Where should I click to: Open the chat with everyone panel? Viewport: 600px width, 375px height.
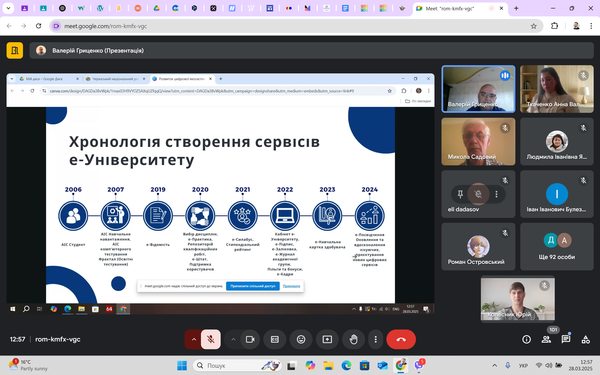click(x=566, y=339)
